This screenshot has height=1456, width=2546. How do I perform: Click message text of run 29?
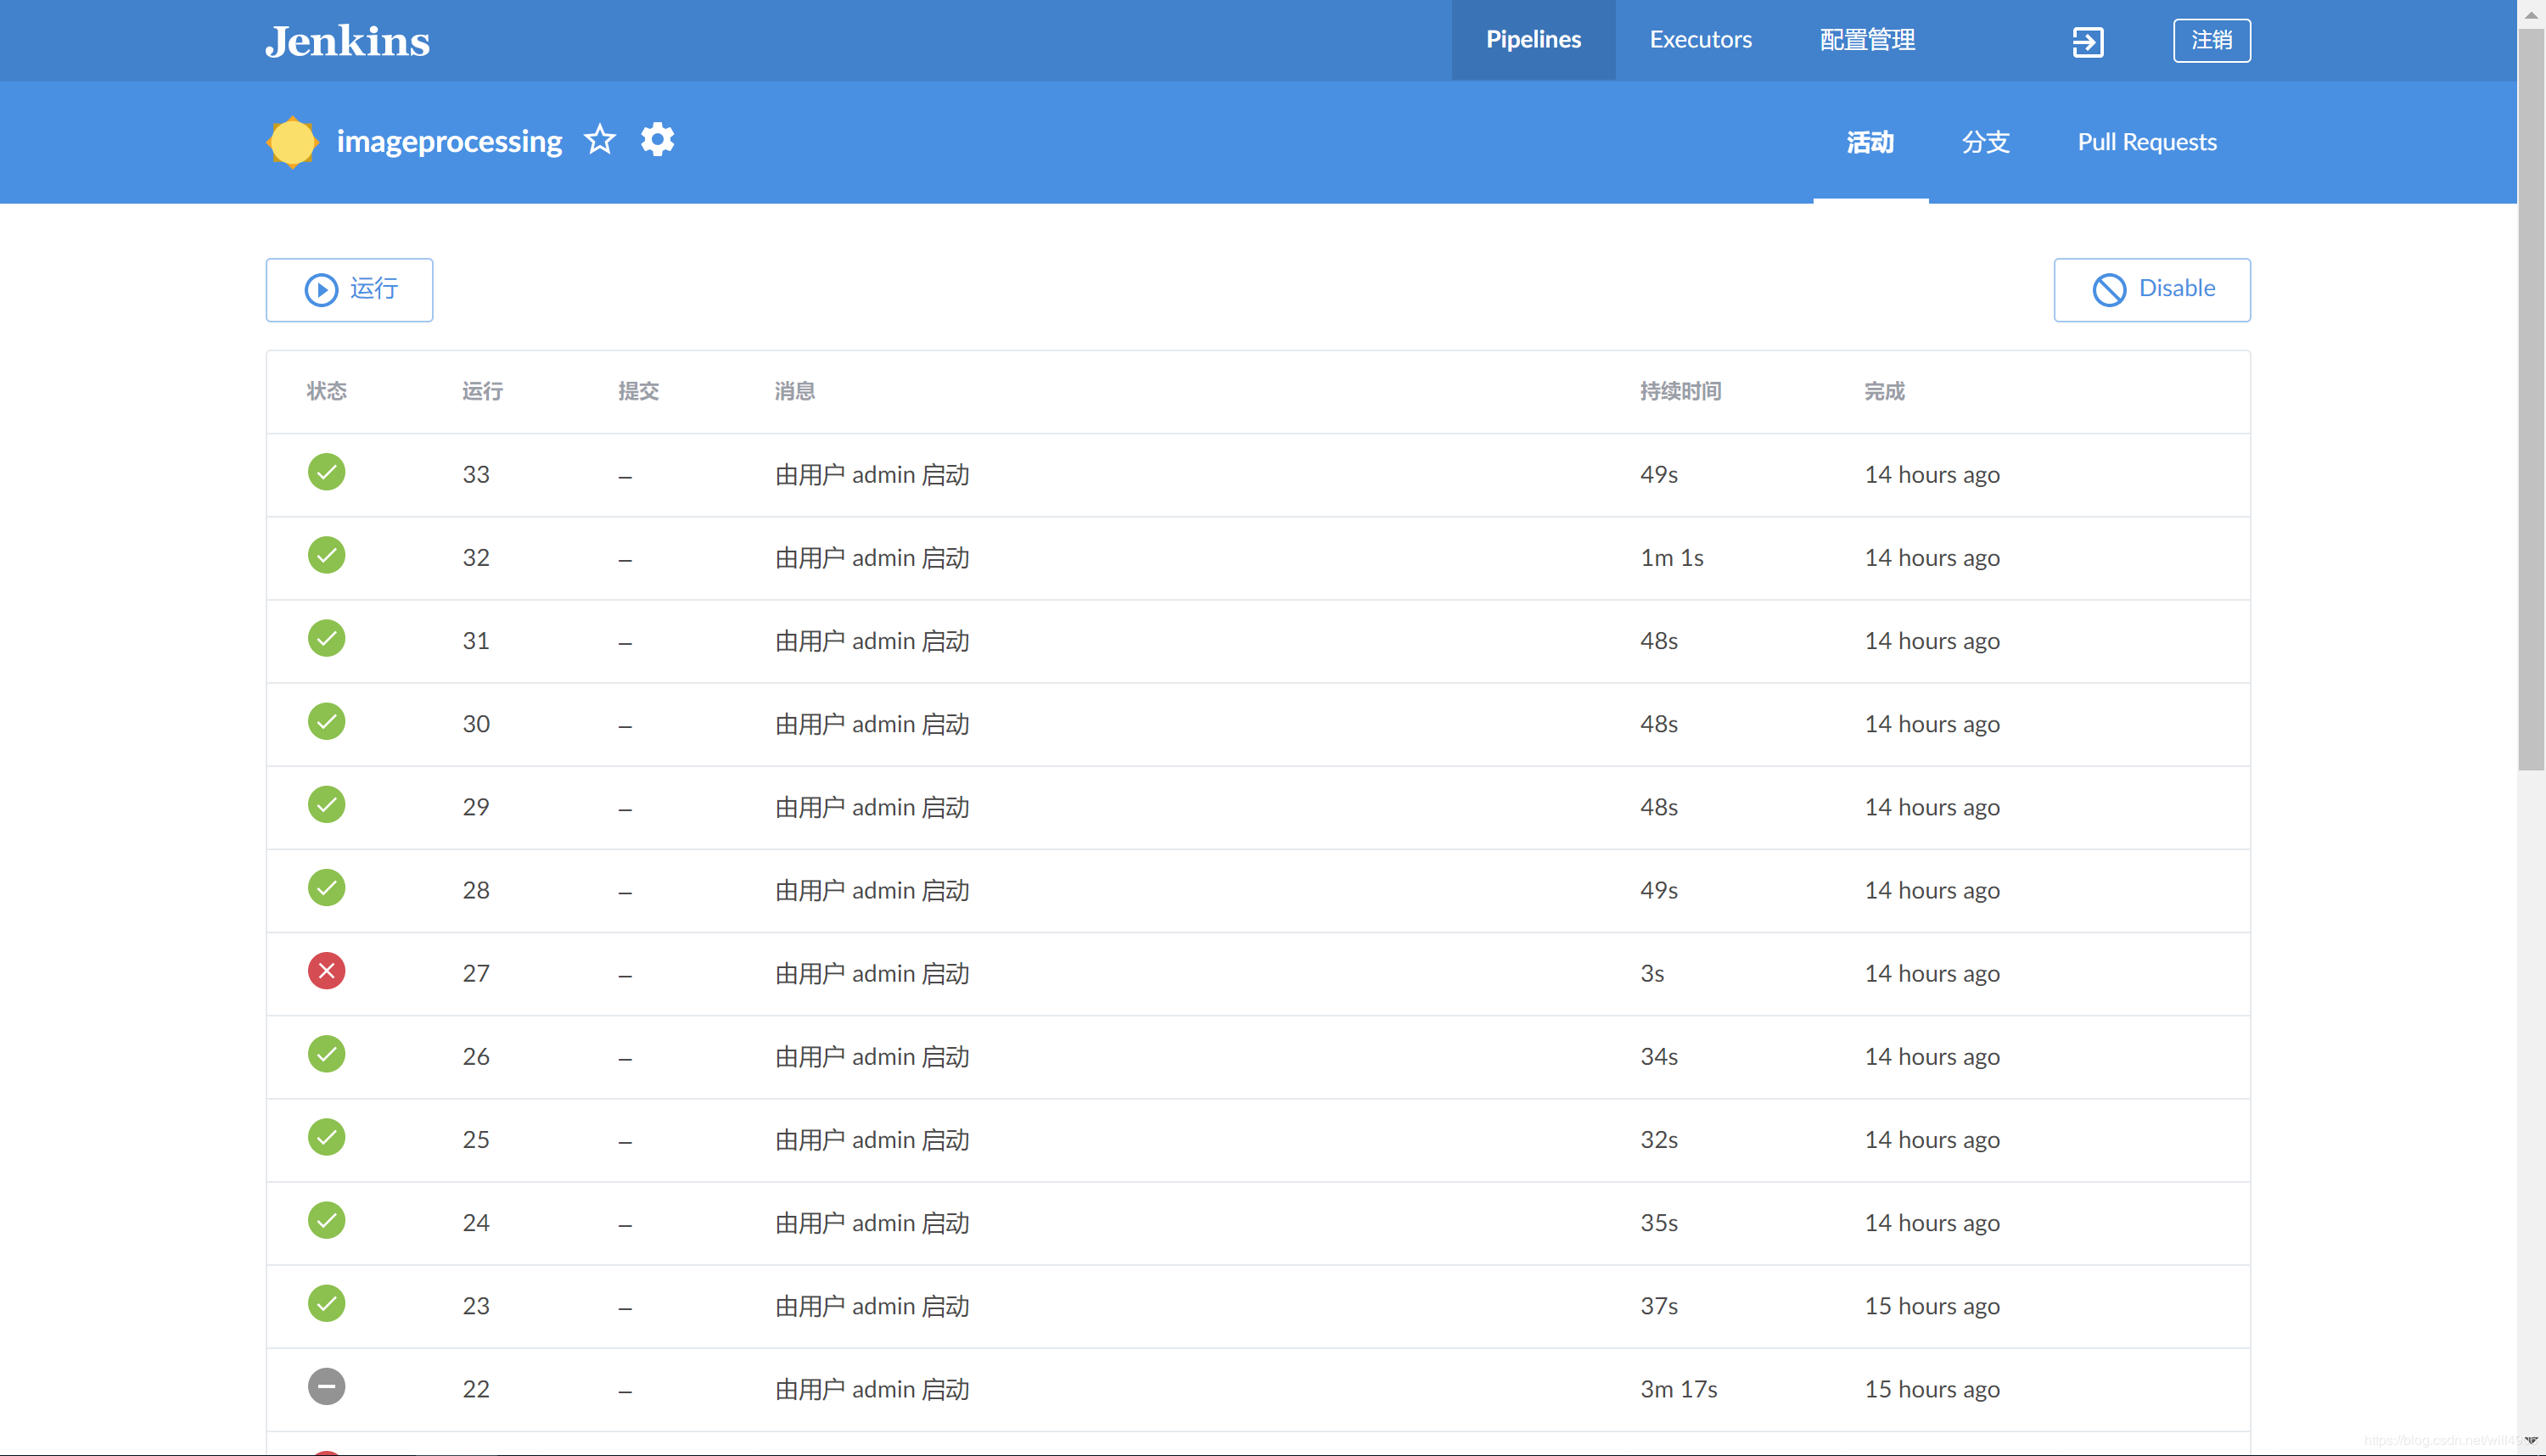(872, 807)
